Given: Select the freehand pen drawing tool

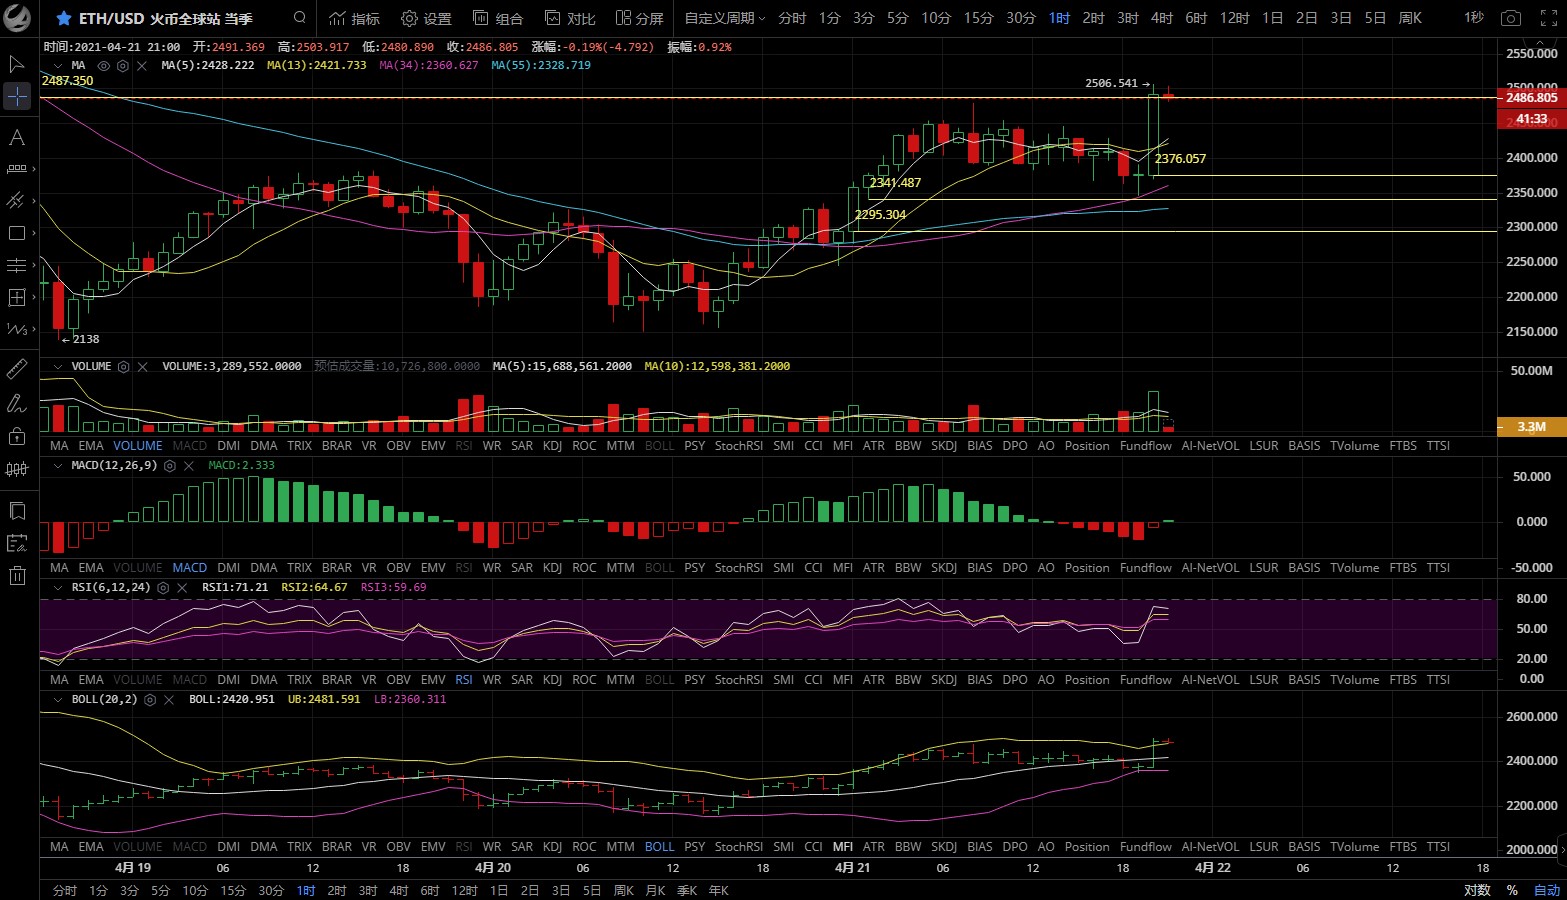Looking at the screenshot, I should click(x=17, y=403).
